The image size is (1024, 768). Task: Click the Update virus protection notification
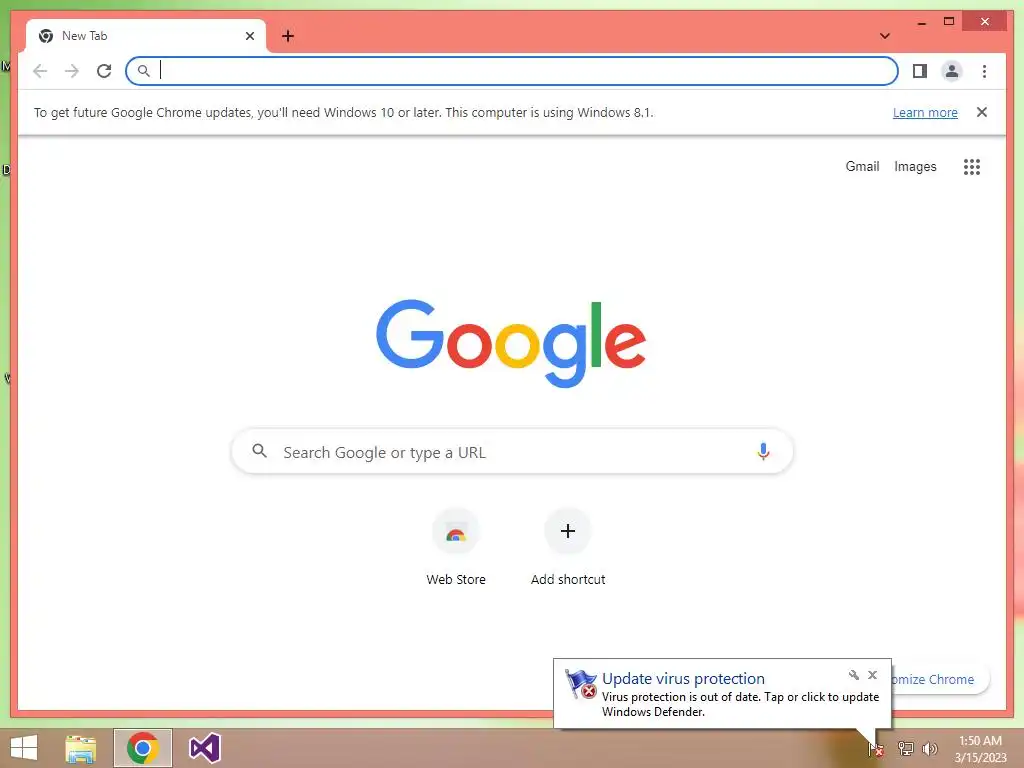coord(722,694)
